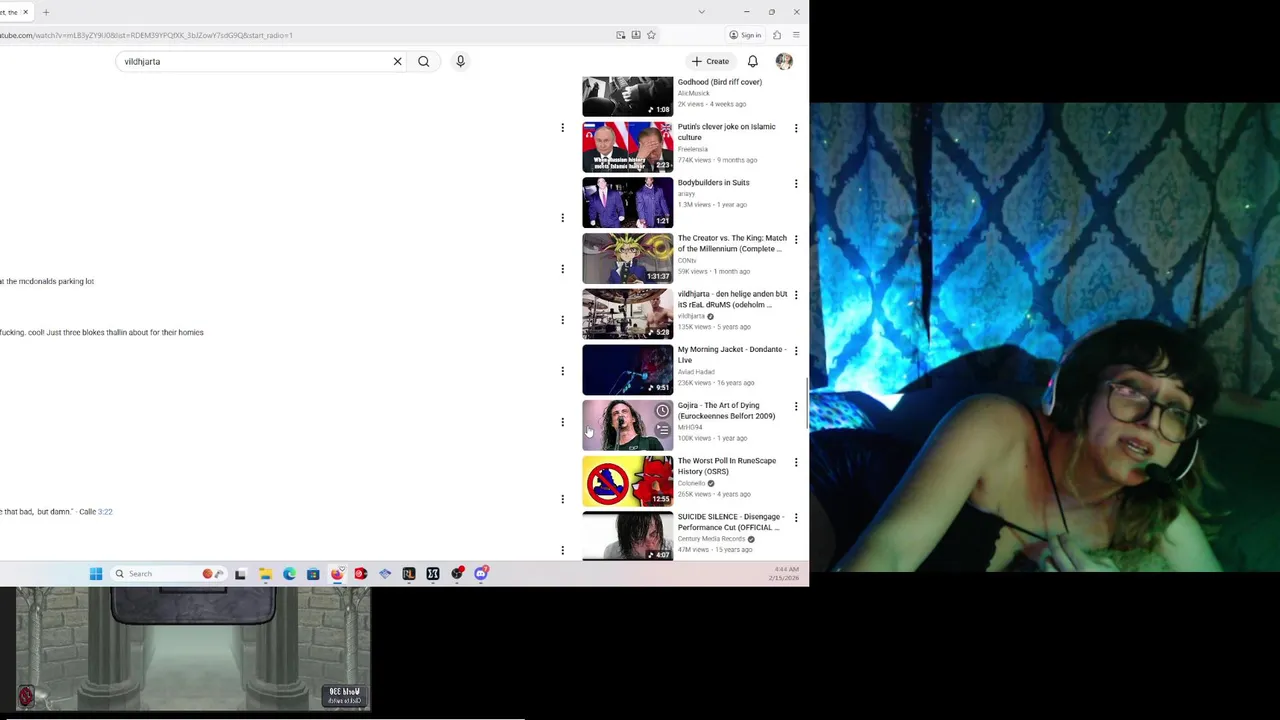Open more options for SUICIDE SILENCE Disengage video
Viewport: 1280px width, 720px height.
click(796, 518)
